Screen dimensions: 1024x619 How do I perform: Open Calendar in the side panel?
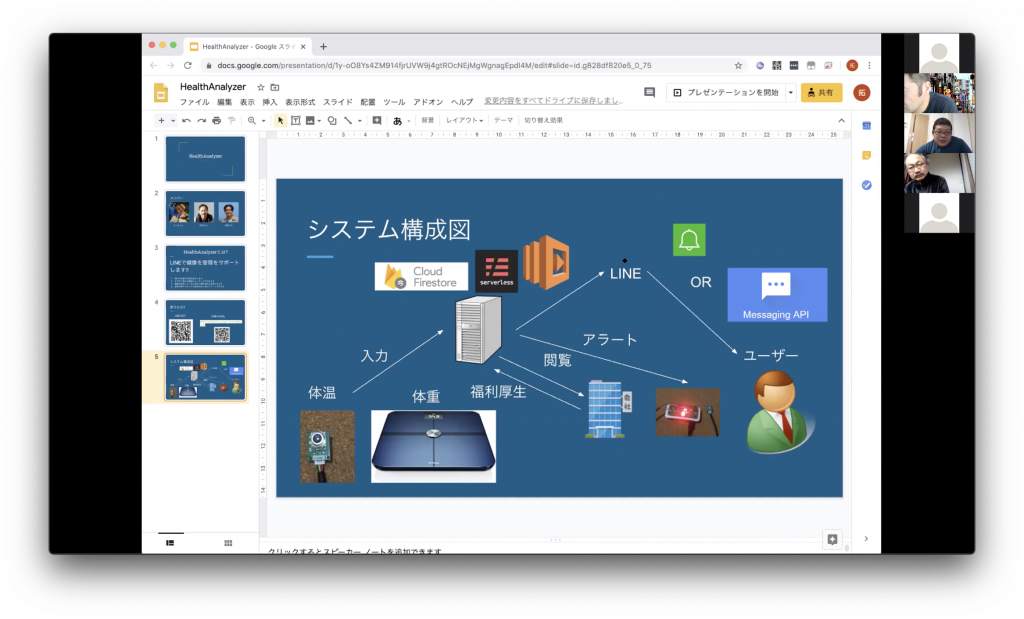(867, 125)
